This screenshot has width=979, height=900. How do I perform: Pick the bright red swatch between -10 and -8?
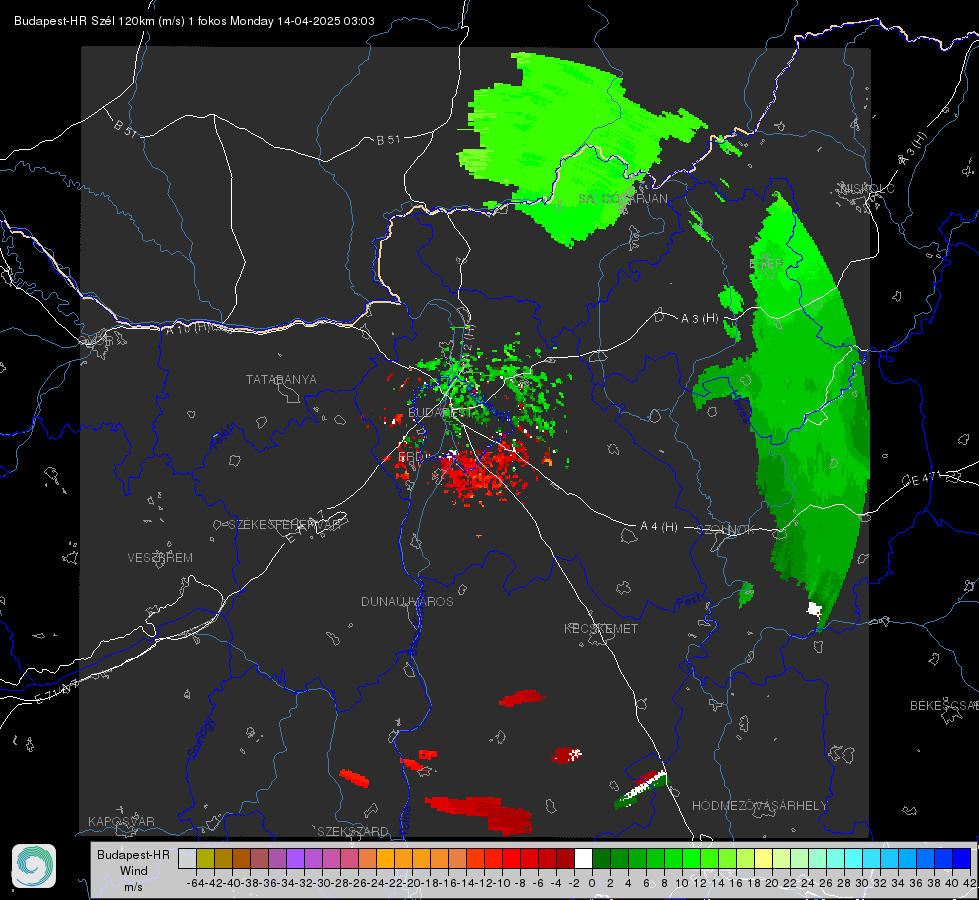click(511, 858)
